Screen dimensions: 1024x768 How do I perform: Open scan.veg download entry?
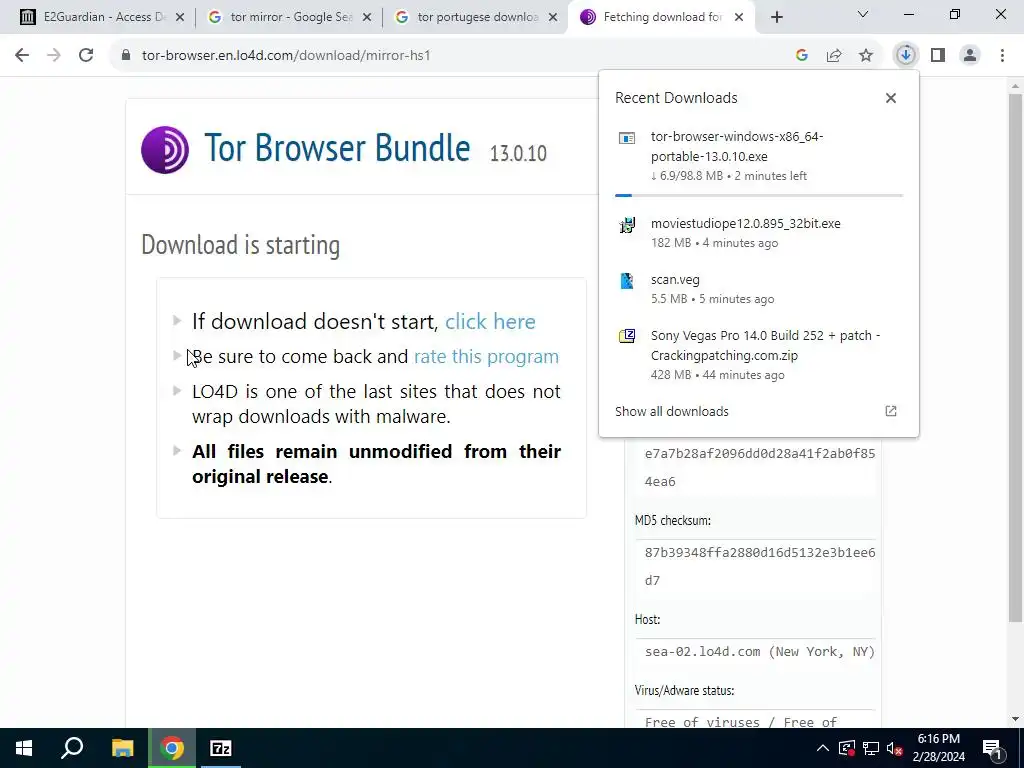coord(759,289)
